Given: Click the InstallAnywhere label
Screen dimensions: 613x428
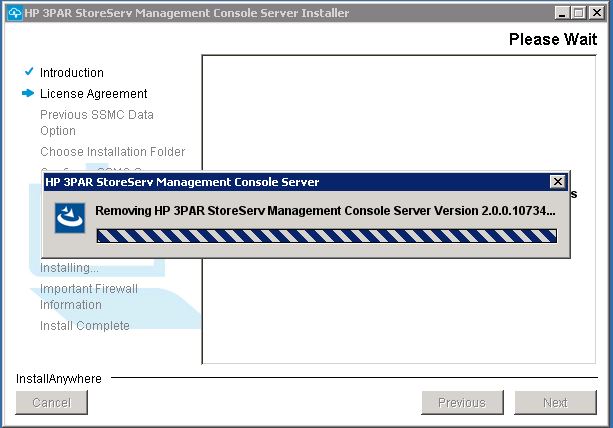Looking at the screenshot, I should coord(59,378).
